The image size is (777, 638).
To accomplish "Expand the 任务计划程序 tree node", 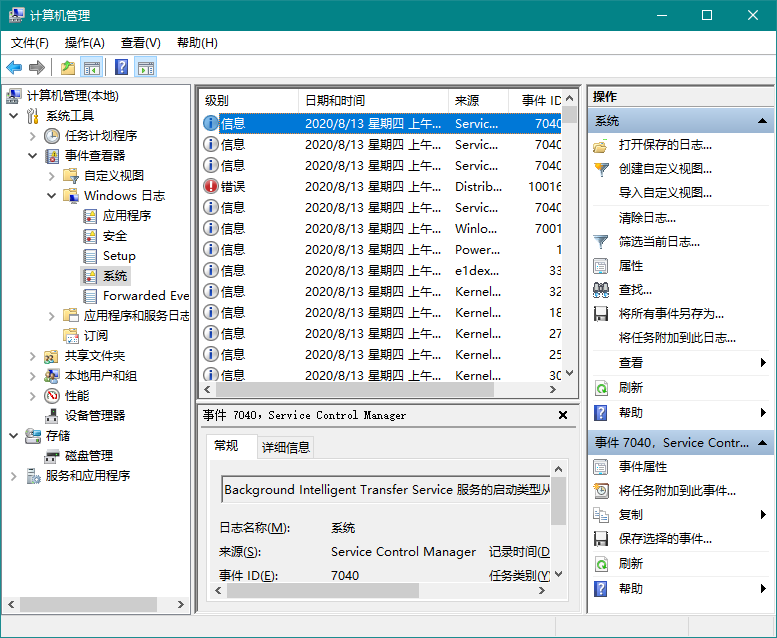I will [x=33, y=136].
